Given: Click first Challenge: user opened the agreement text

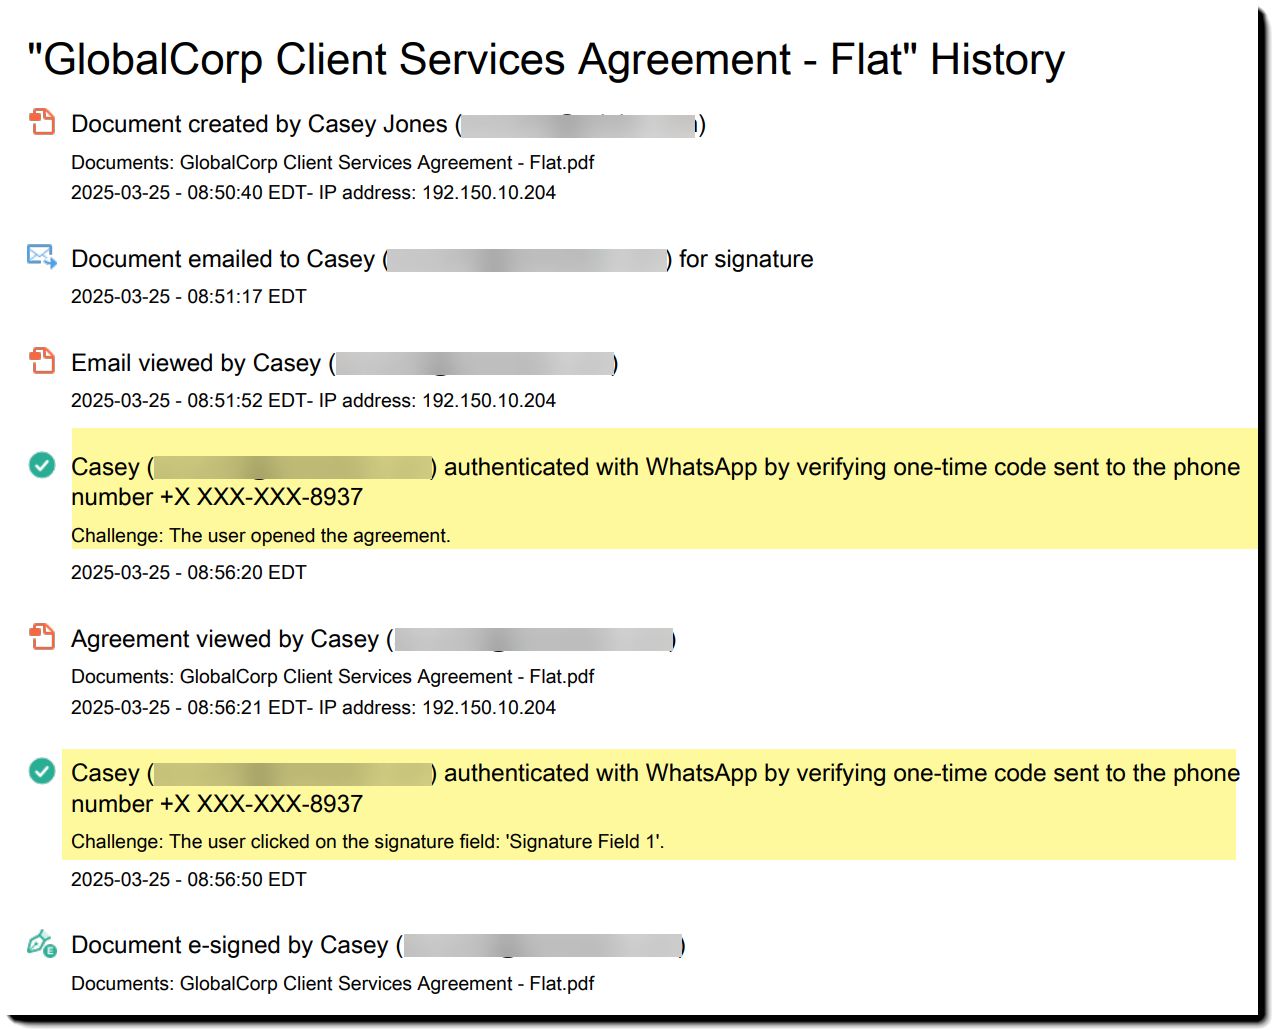Looking at the screenshot, I should (261, 536).
